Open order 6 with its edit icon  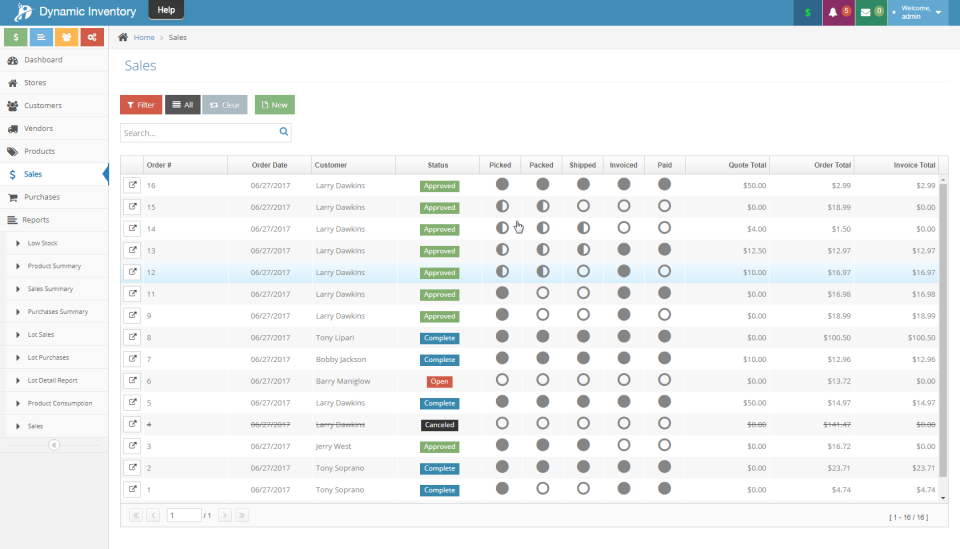pos(132,381)
